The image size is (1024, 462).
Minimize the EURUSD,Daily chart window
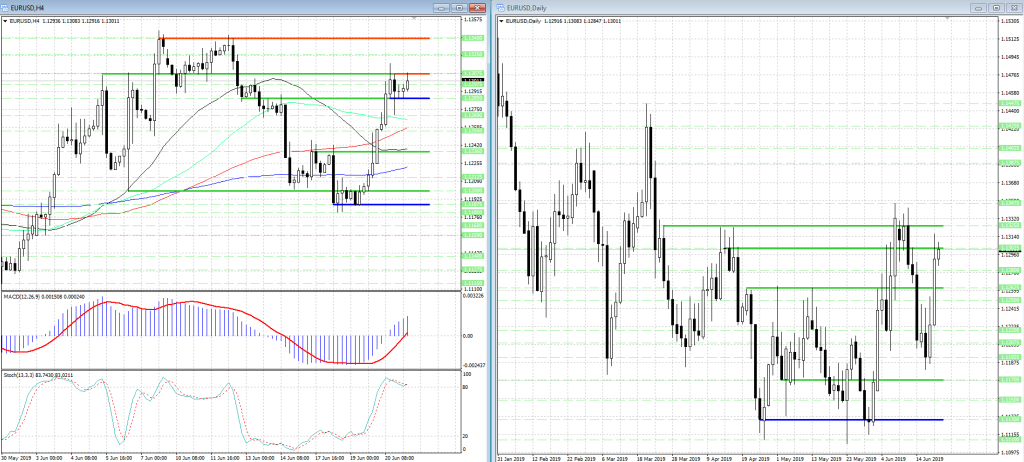tap(978, 7)
